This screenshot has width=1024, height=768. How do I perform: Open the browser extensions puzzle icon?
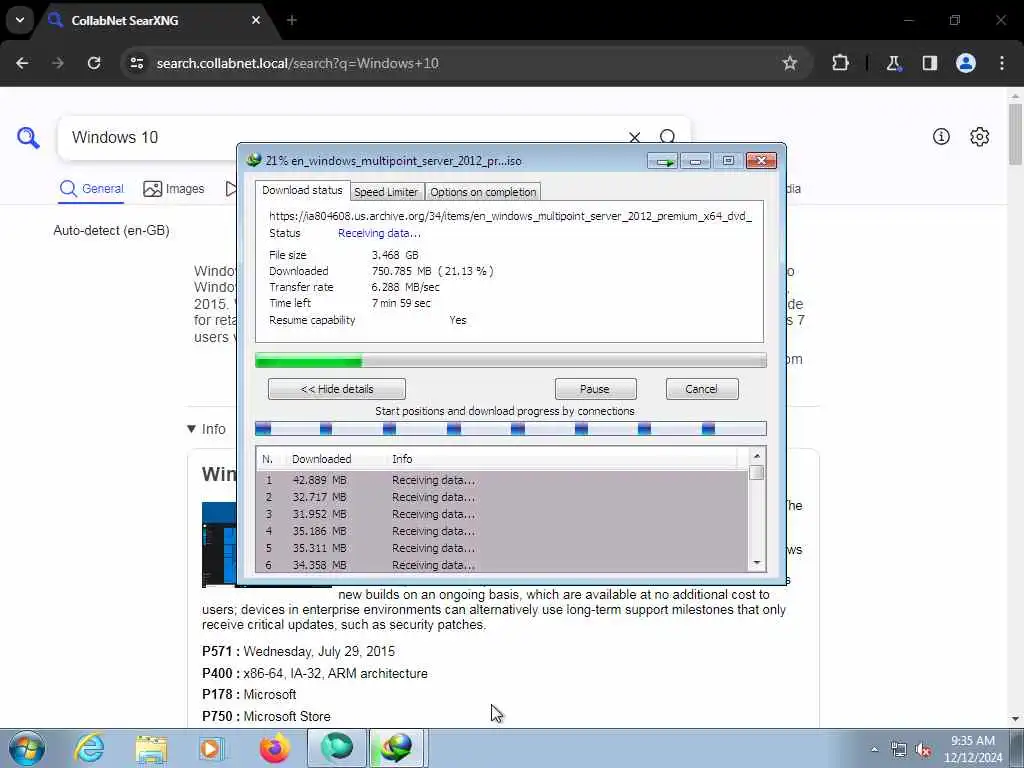(x=840, y=63)
